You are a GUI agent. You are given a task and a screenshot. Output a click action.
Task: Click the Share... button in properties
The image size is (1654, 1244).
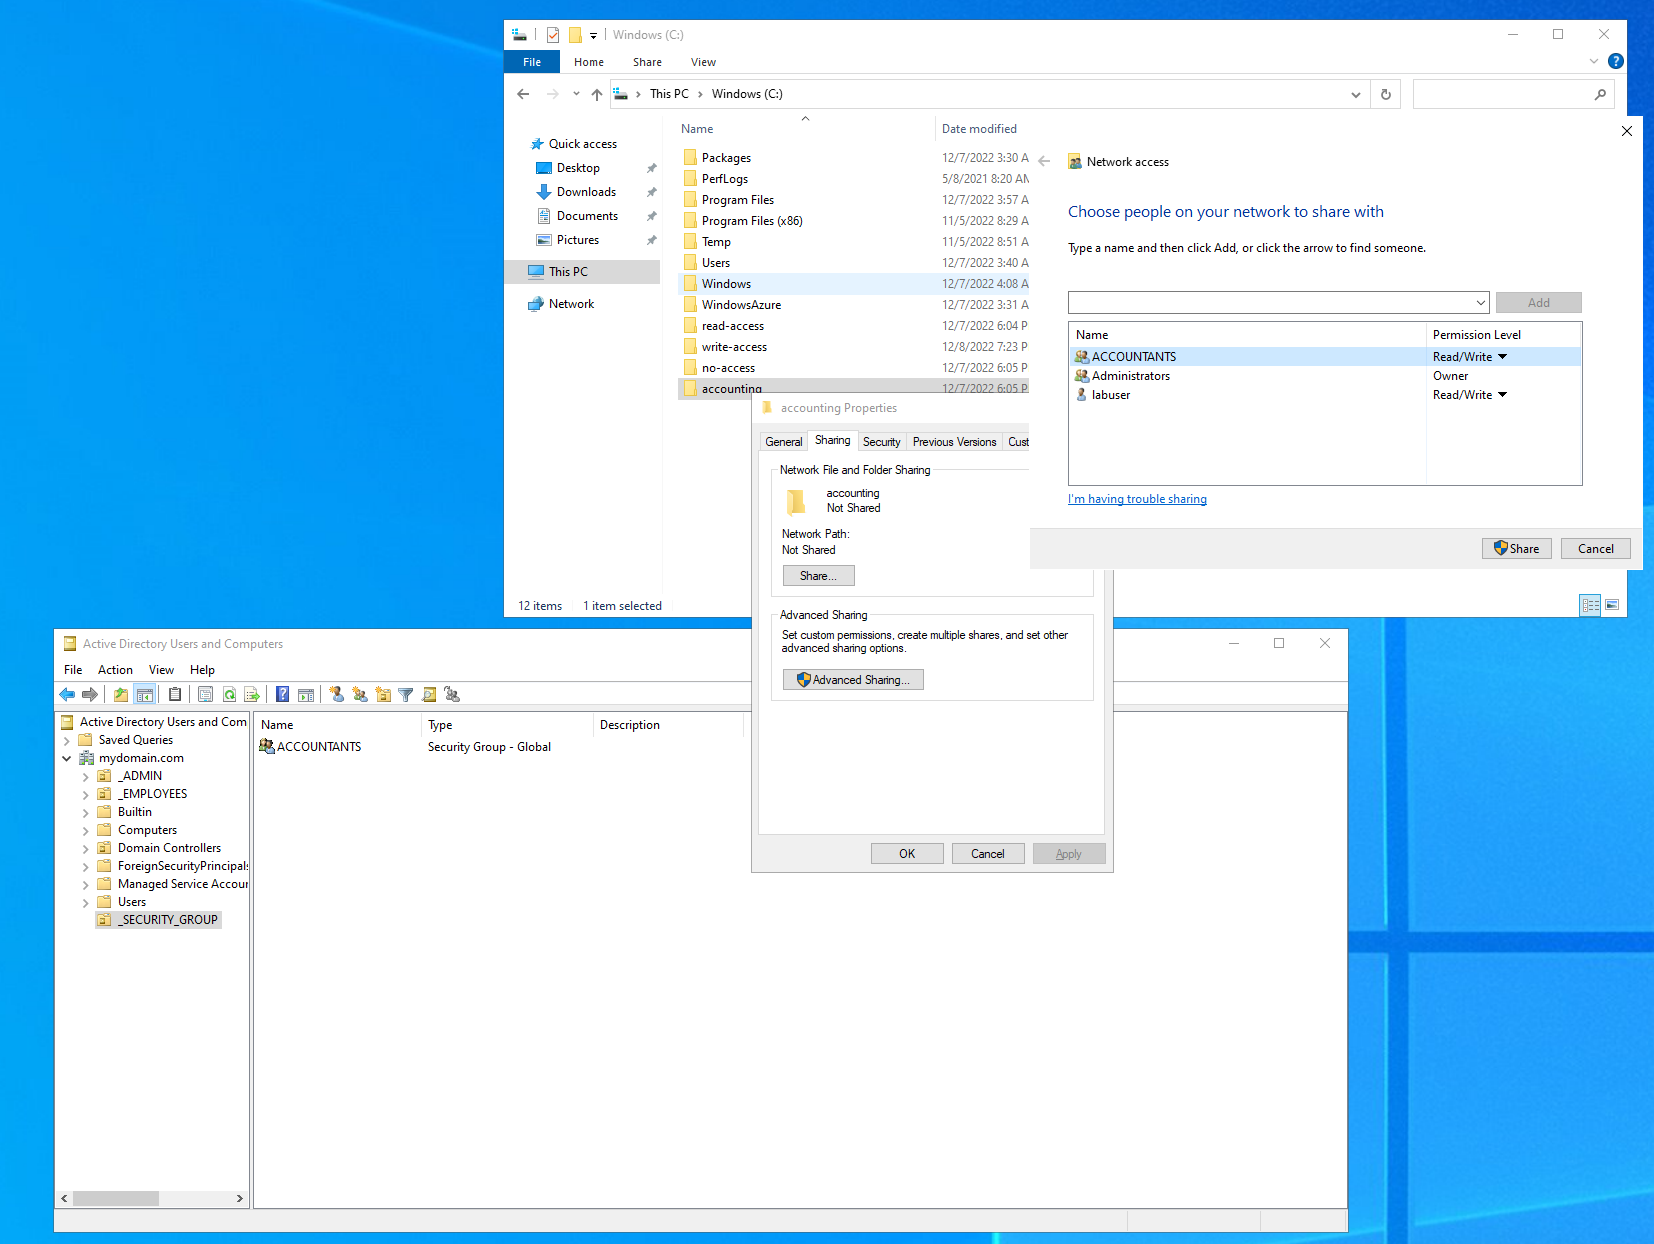click(819, 576)
